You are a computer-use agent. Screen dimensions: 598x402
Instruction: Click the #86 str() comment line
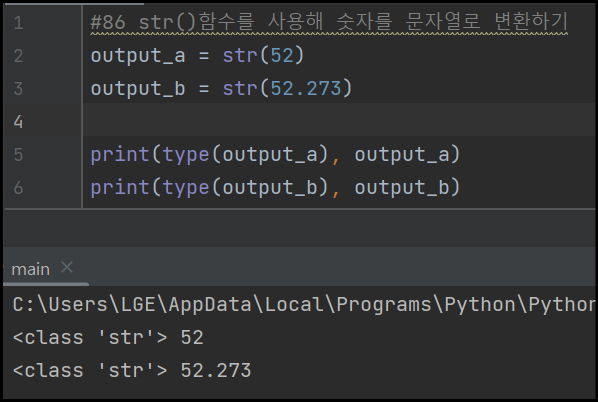pos(329,22)
